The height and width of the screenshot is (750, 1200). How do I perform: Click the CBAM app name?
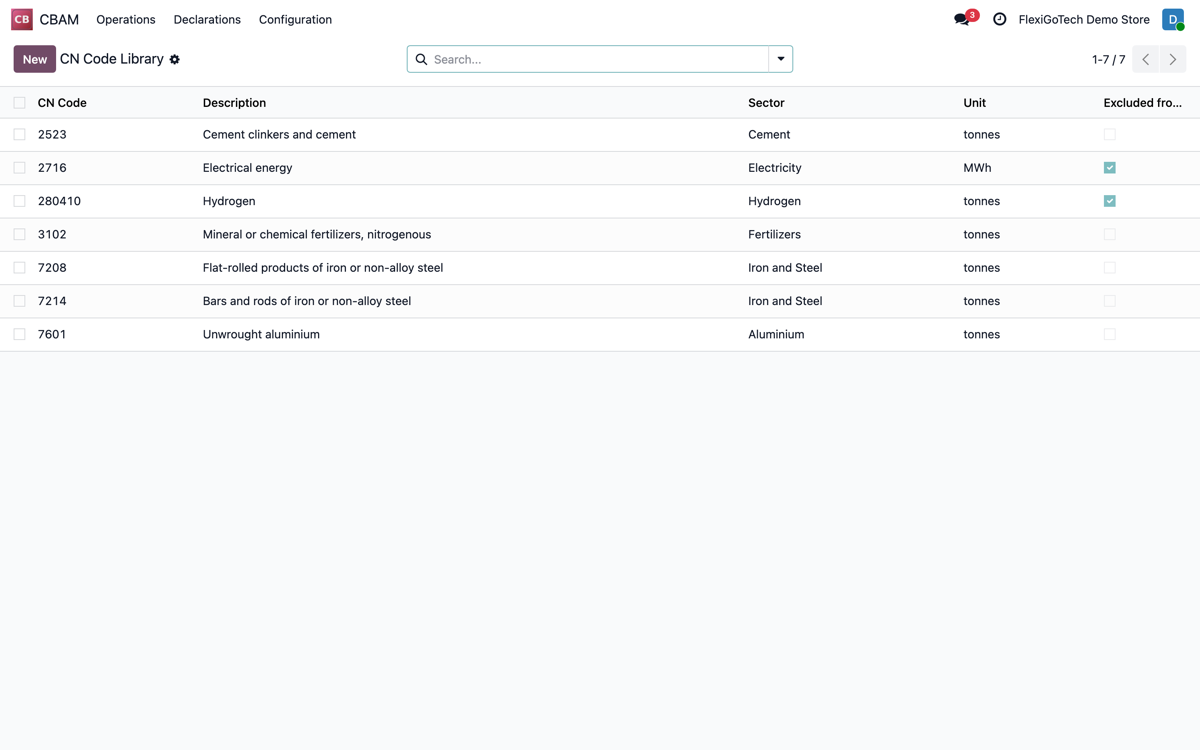59,19
